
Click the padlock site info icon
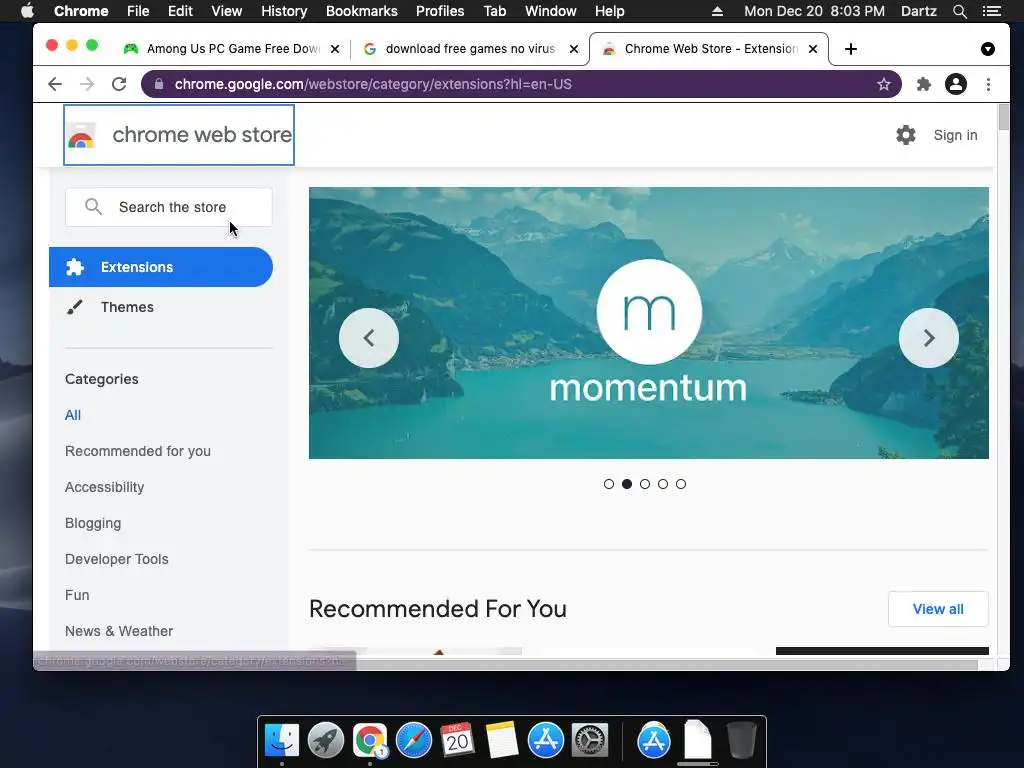point(159,84)
